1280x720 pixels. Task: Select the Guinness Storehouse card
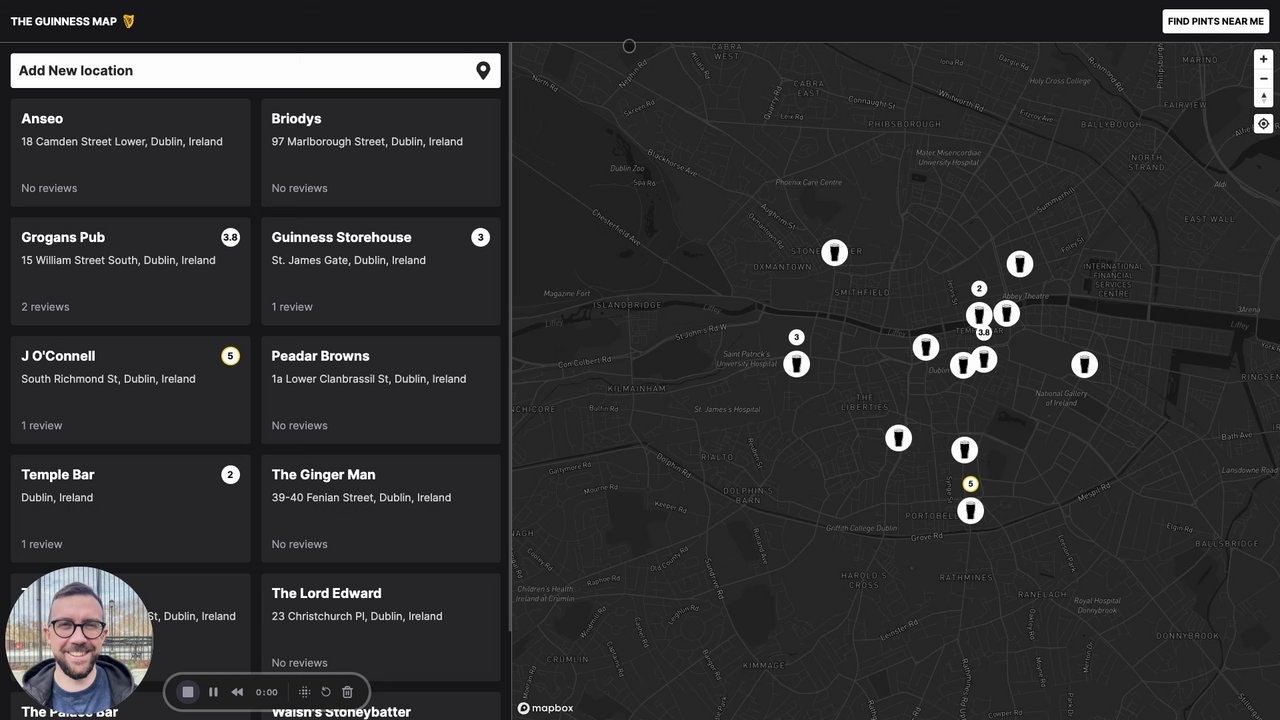click(x=380, y=271)
